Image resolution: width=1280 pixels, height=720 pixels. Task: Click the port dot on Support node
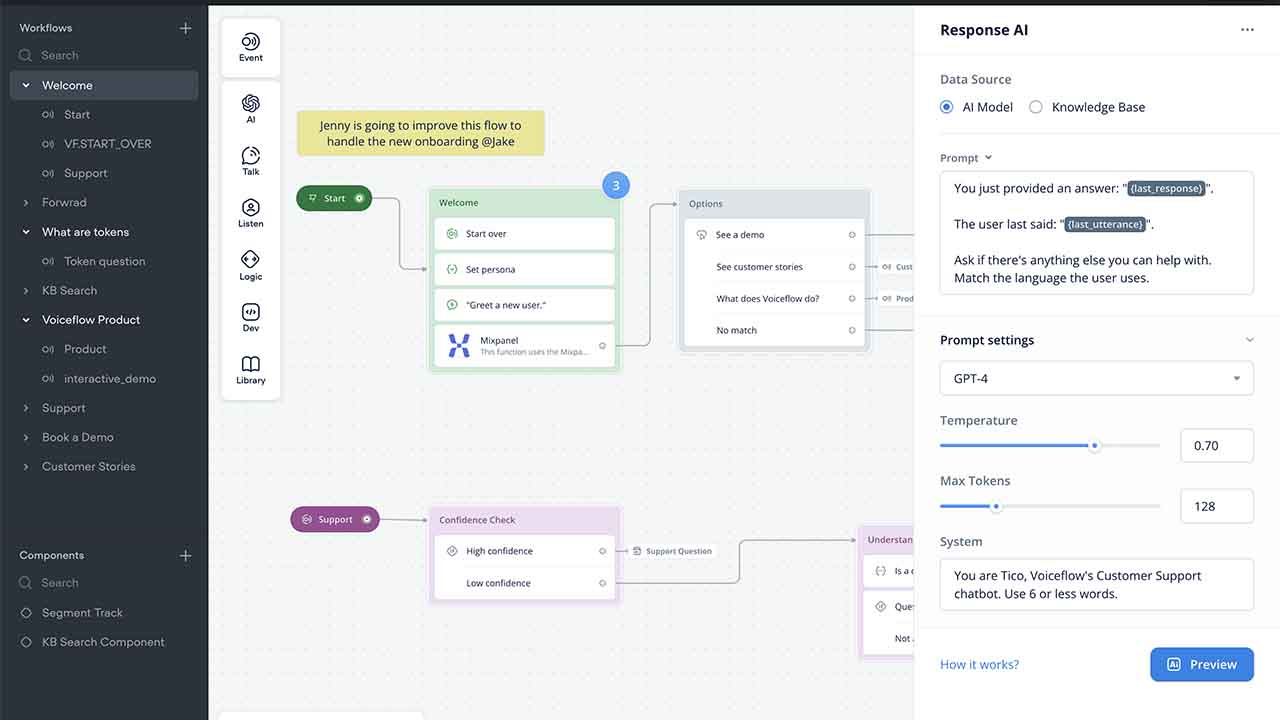click(367, 519)
